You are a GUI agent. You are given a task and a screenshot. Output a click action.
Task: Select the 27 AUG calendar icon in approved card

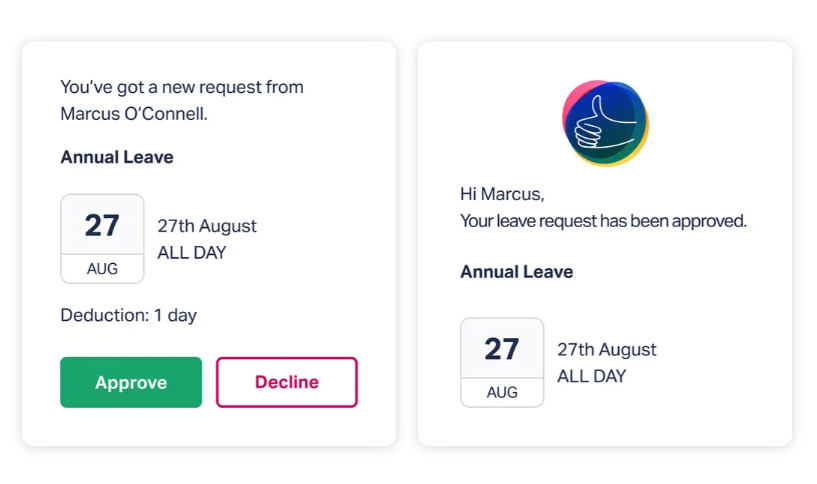click(502, 362)
